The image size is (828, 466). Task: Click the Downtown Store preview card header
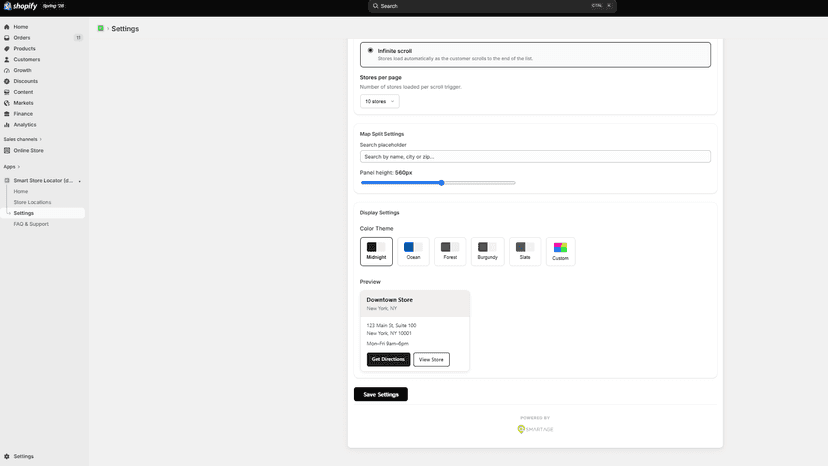415,303
